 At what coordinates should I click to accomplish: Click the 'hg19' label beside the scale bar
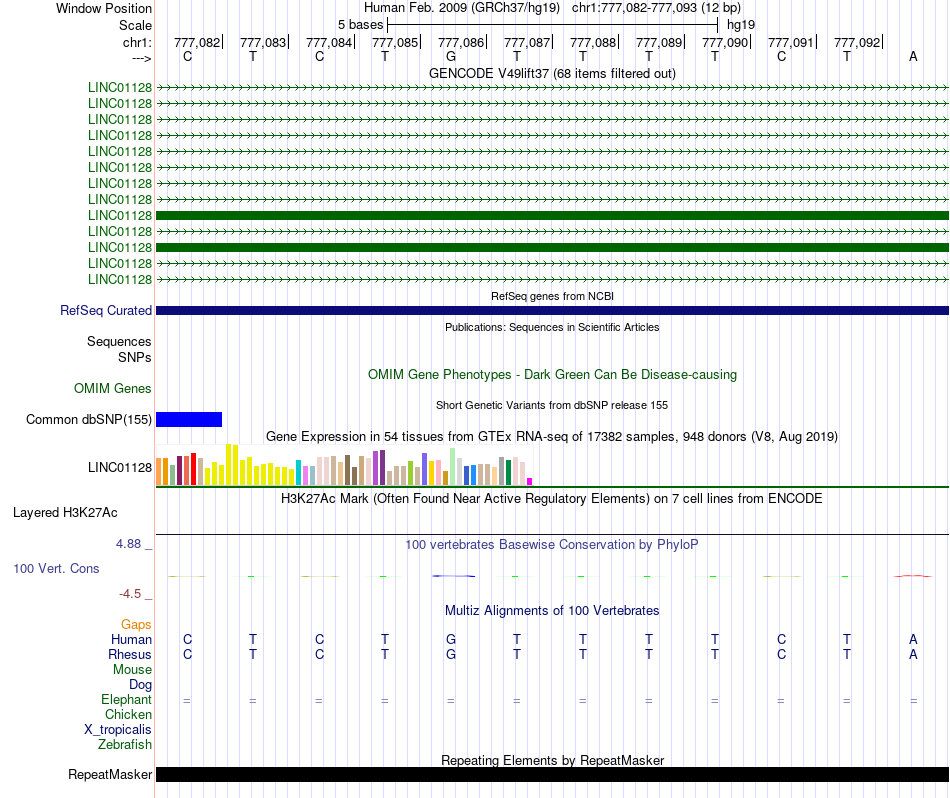click(x=741, y=25)
